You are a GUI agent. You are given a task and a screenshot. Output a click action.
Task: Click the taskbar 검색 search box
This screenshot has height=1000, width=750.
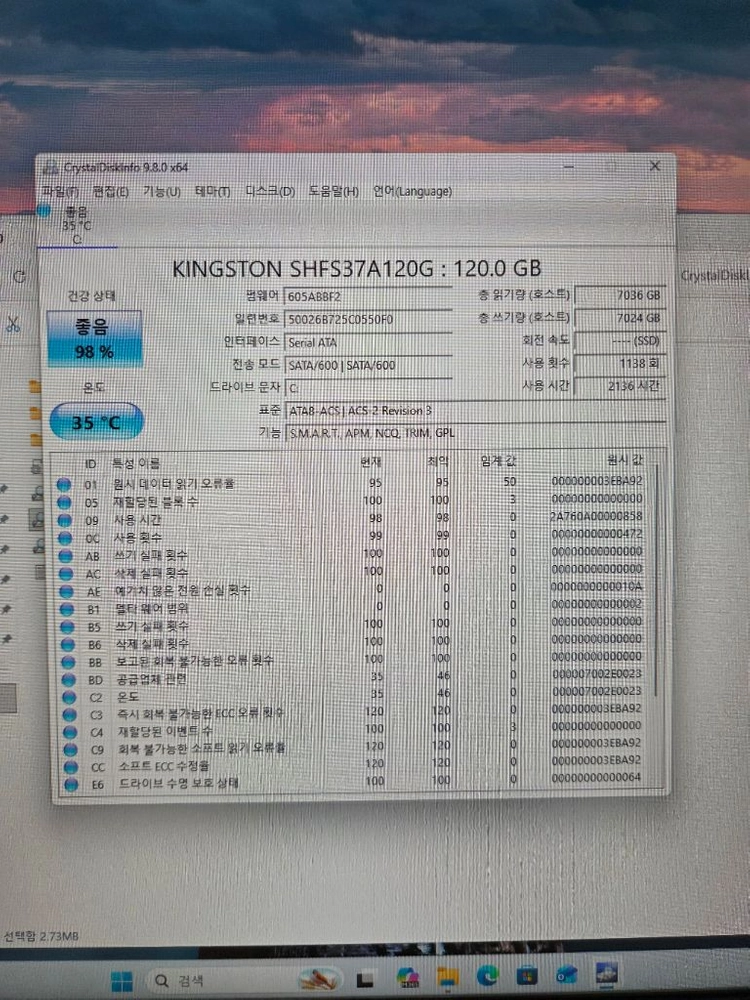[x=246, y=980]
